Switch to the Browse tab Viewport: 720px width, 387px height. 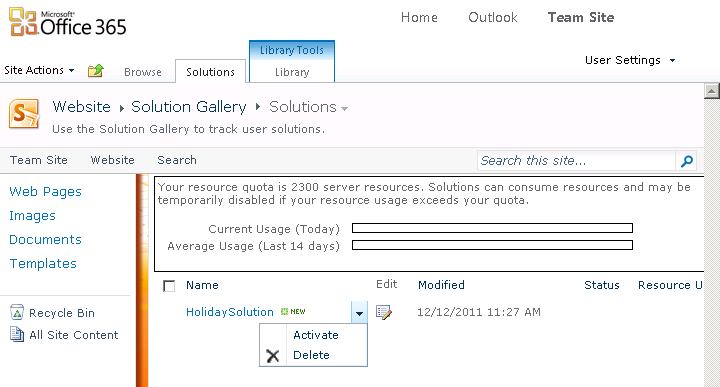pyautogui.click(x=143, y=72)
